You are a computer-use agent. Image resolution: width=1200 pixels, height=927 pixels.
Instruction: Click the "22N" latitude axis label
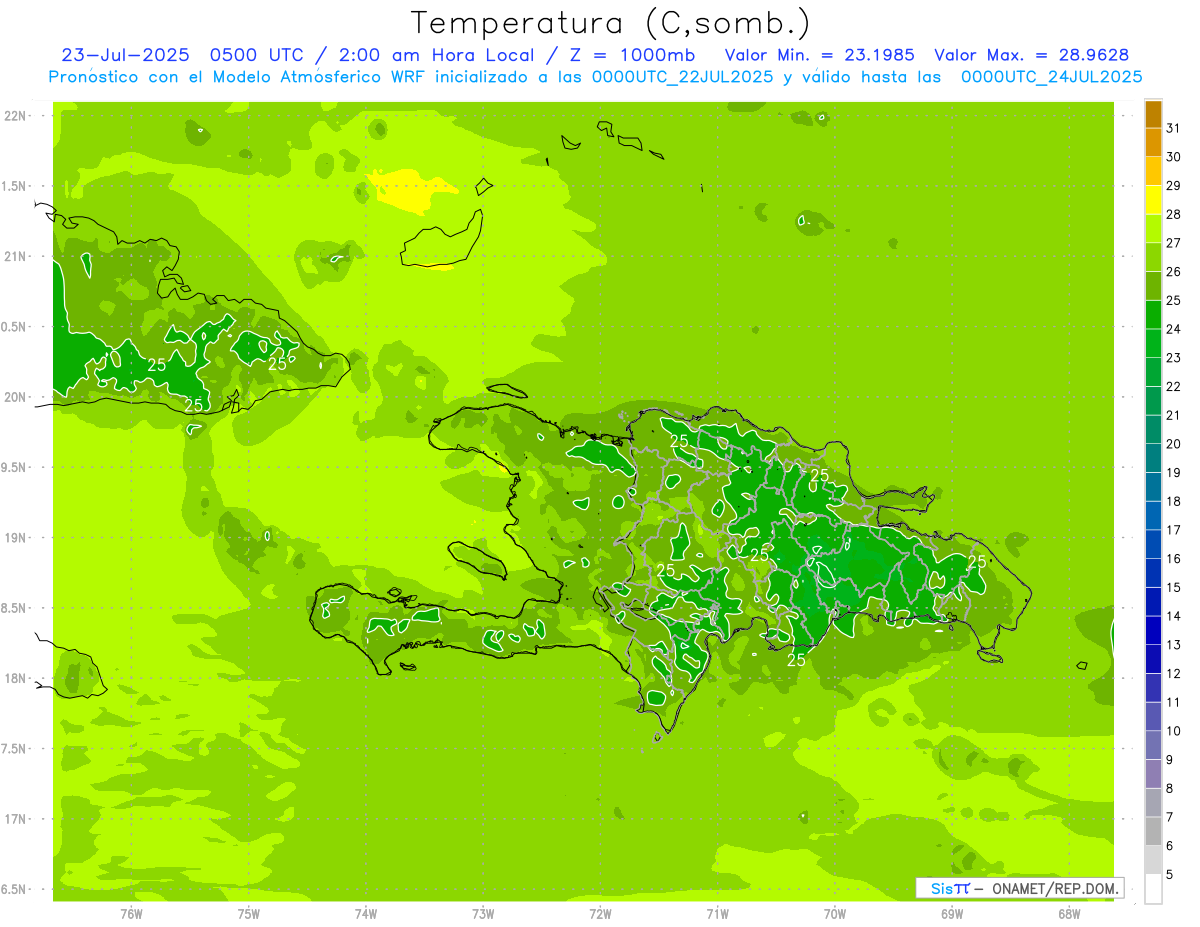pos(16,116)
